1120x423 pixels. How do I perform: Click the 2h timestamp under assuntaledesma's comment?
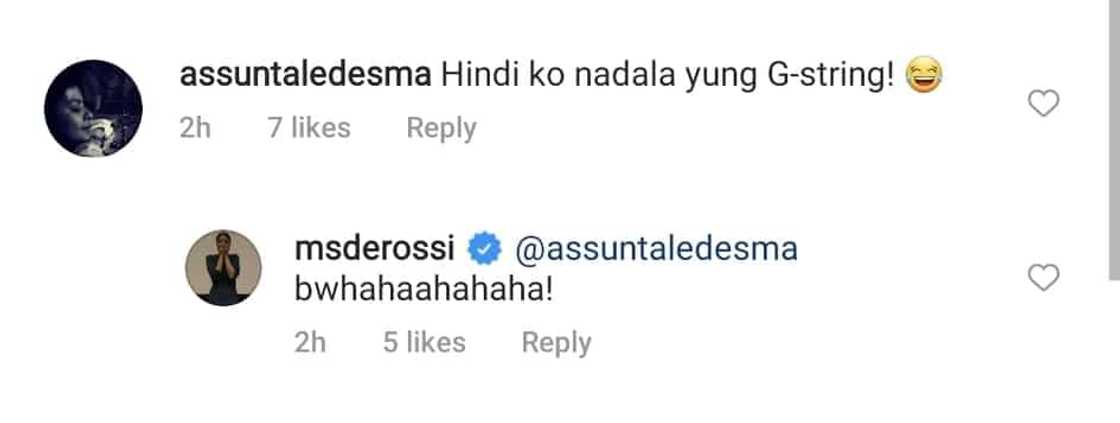(x=195, y=128)
